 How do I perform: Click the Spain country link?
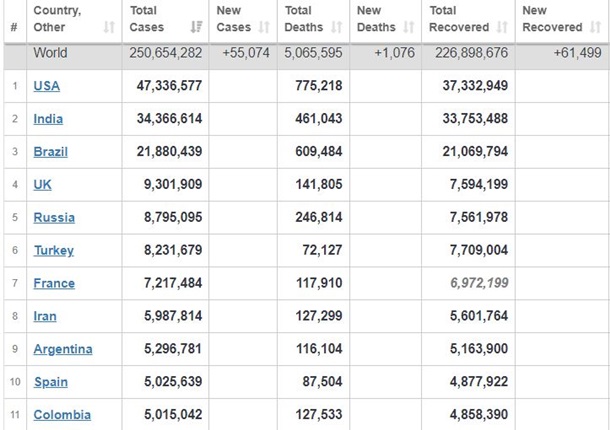[x=50, y=383]
